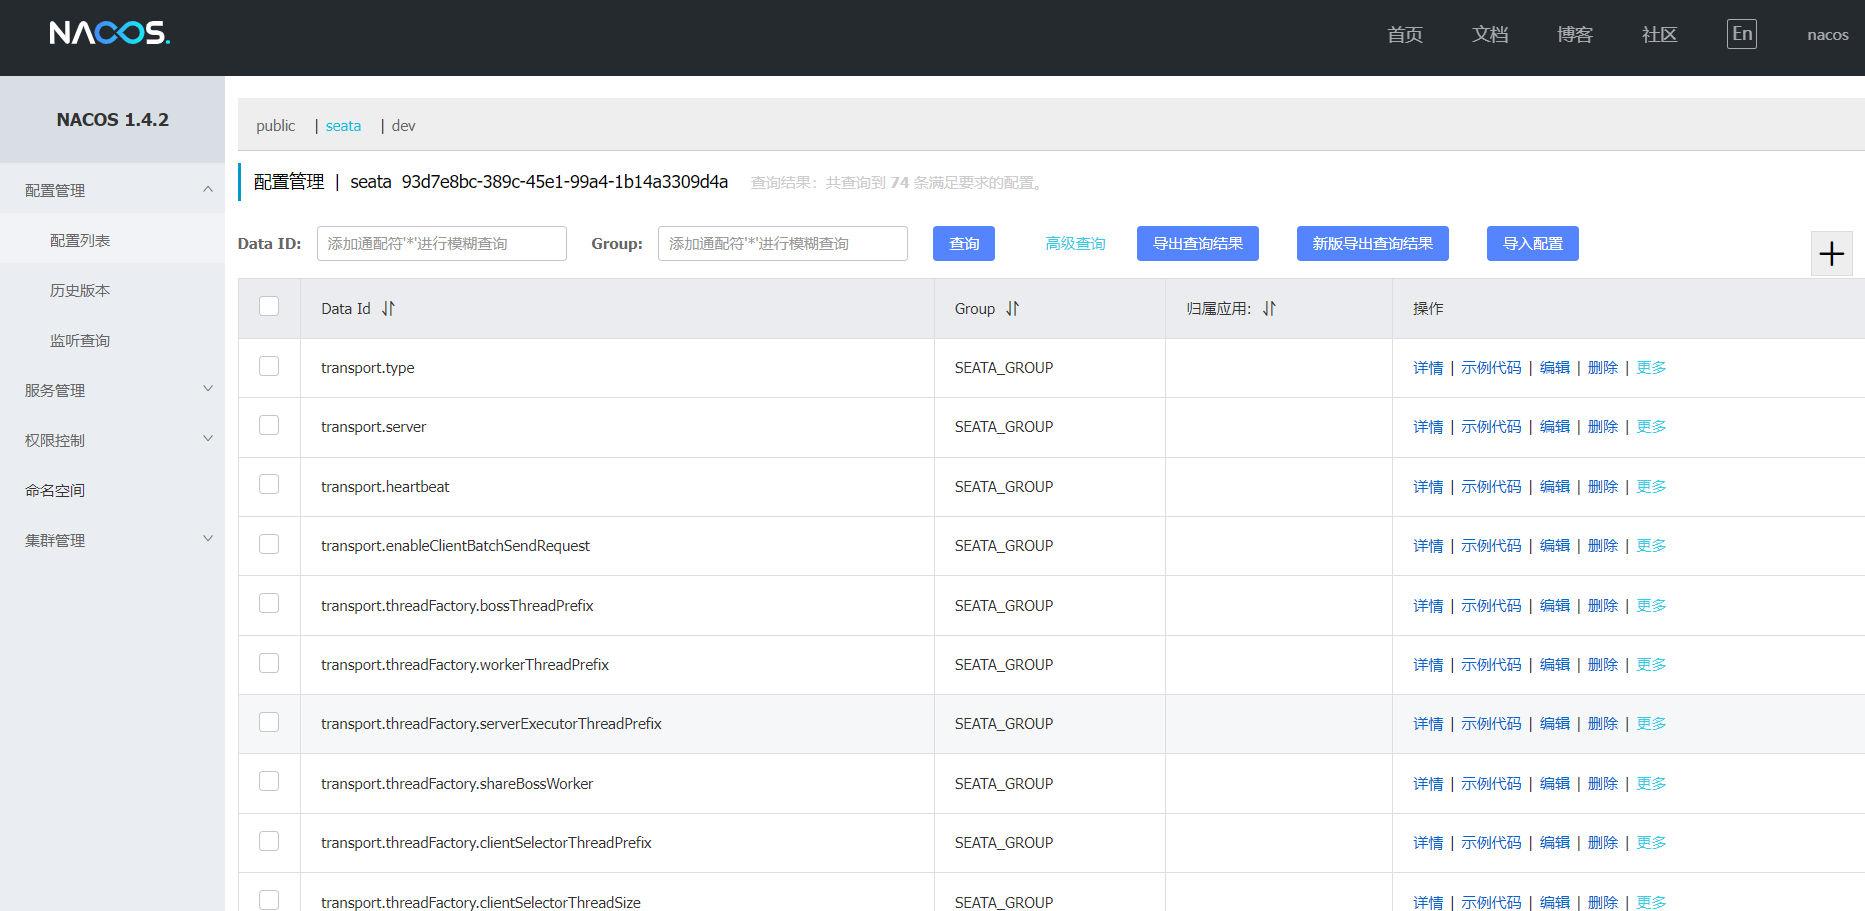The image size is (1865, 911).
Task: Click the nacos user name in the header
Action: pos(1828,35)
